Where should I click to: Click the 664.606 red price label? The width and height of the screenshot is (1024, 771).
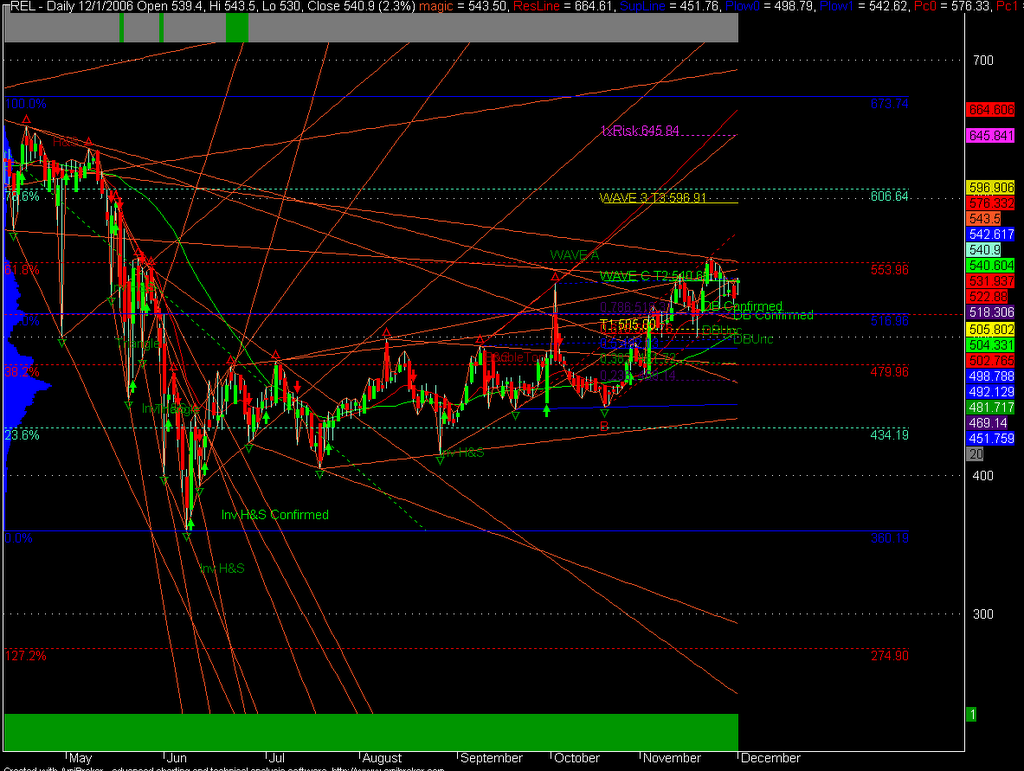click(991, 110)
